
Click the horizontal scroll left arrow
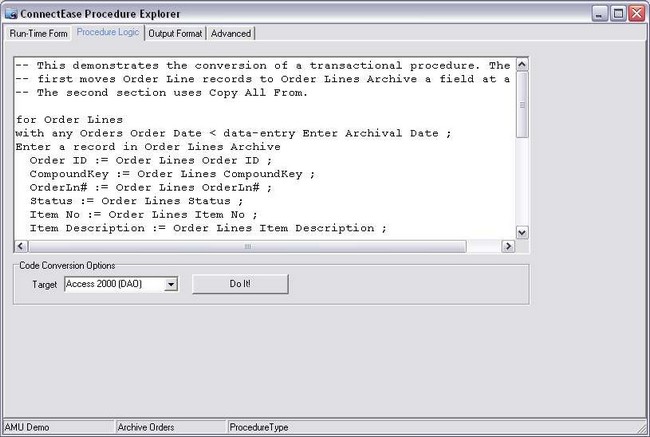21,246
